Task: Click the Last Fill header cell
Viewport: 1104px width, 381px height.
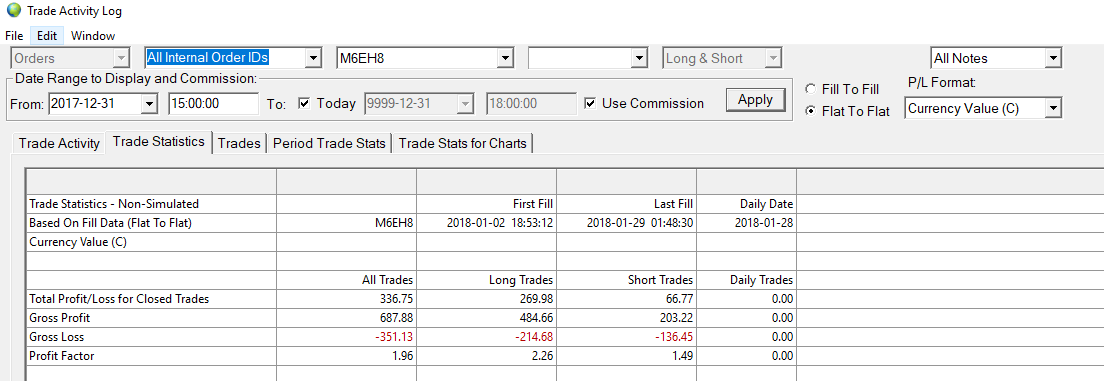Action: (627, 204)
